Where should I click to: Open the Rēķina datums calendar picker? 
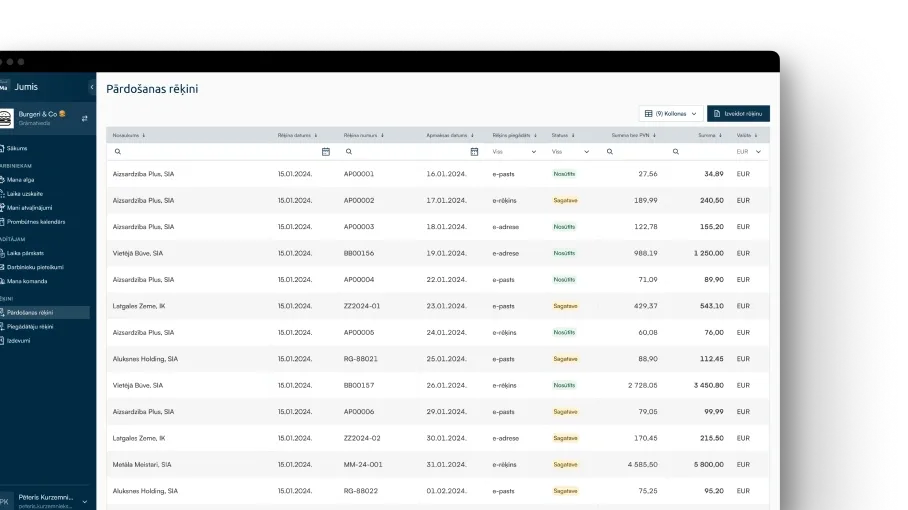(x=326, y=152)
